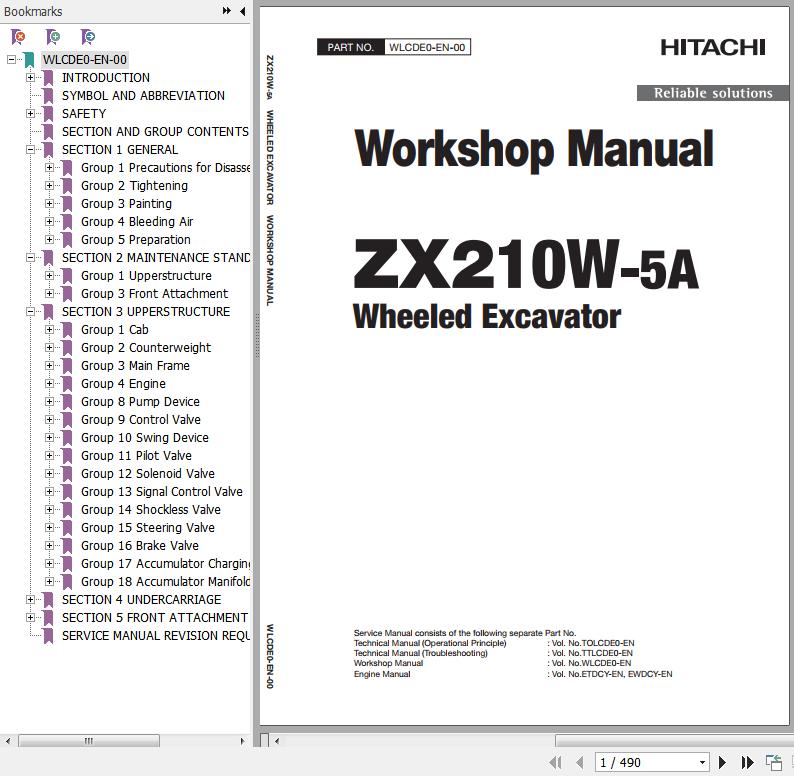The height and width of the screenshot is (776, 794).
Task: Open Group 13 Signal Control Valve bookmark
Action: tap(162, 491)
